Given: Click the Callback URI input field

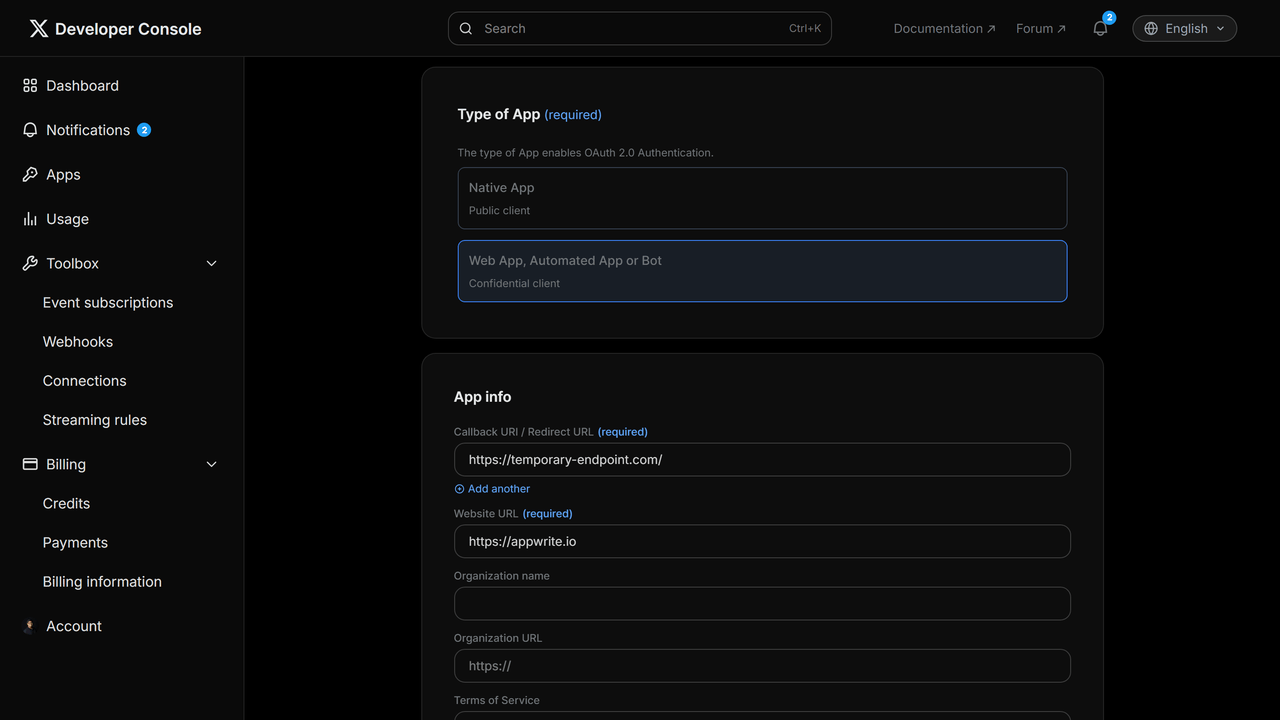Looking at the screenshot, I should [762, 460].
